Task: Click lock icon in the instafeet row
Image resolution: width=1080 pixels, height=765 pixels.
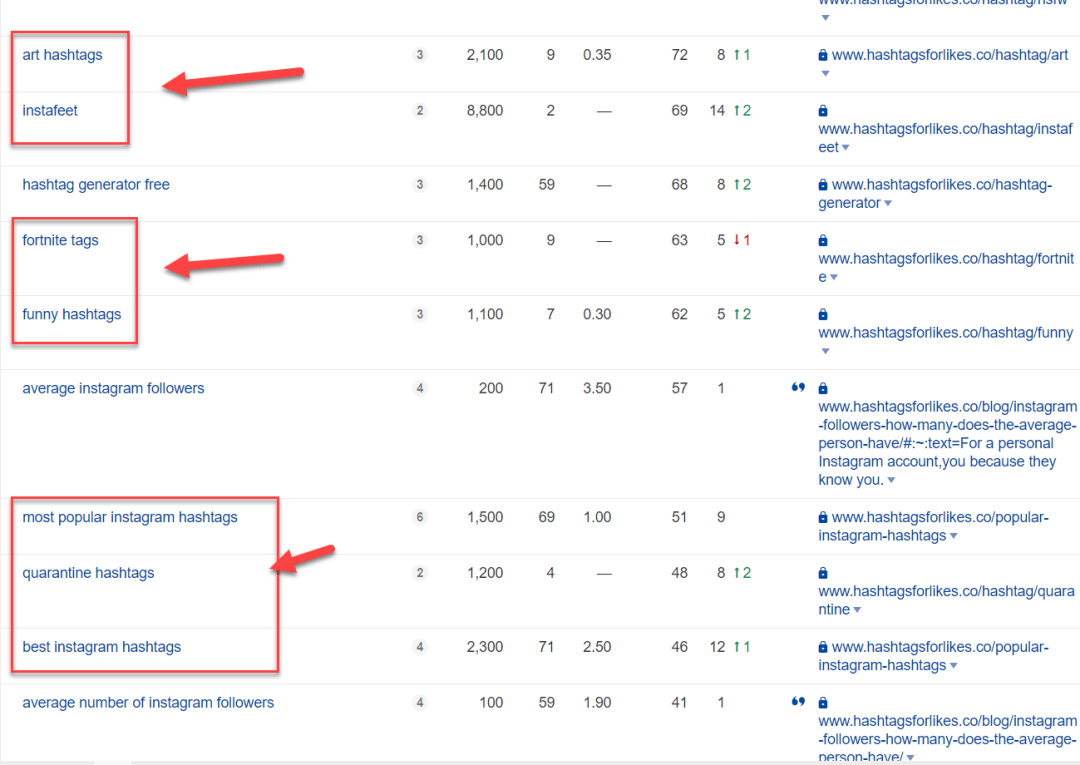Action: pos(822,111)
